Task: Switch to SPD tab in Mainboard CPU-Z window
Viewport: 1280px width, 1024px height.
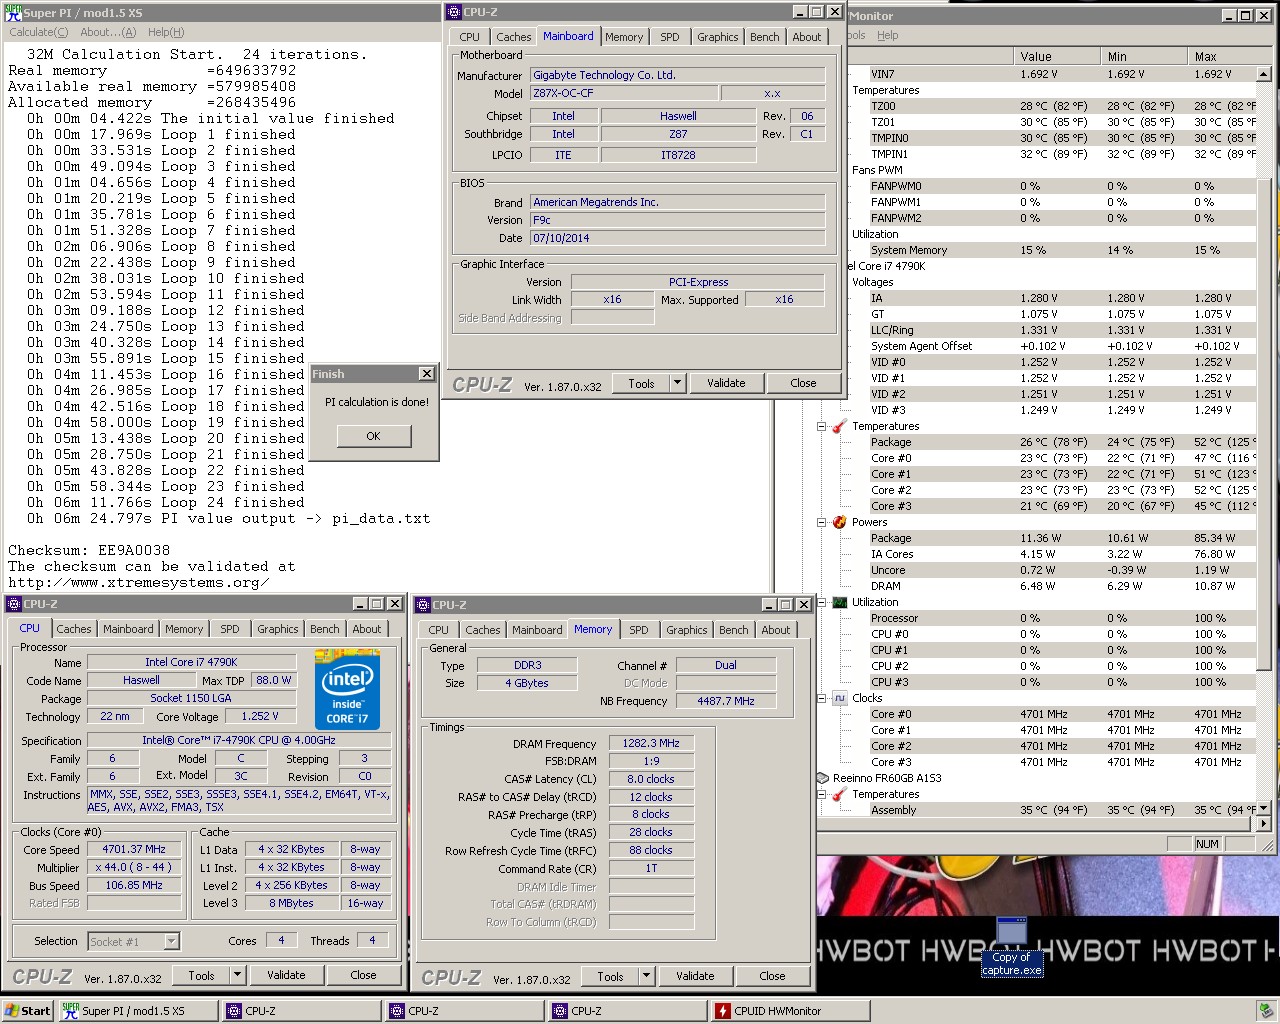Action: (670, 37)
